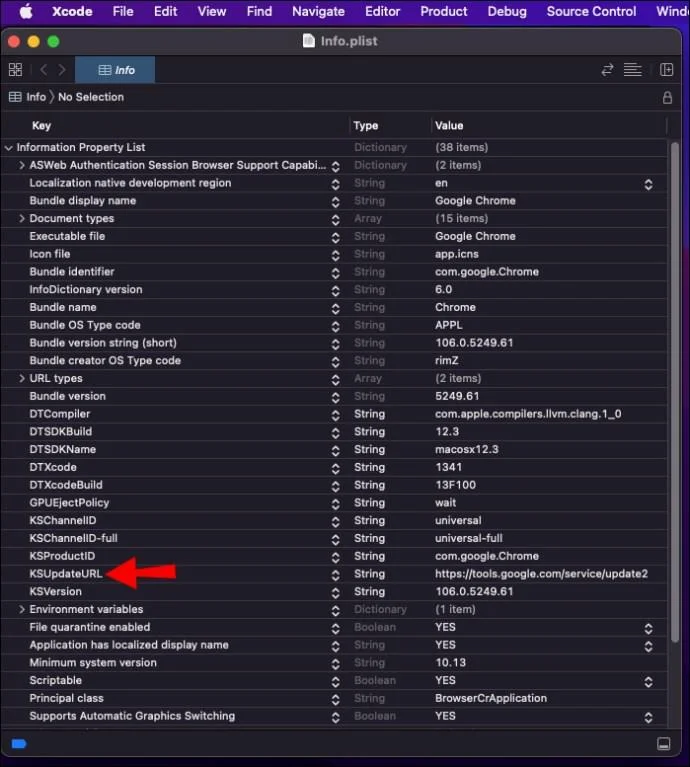Screen dimensions: 690x767
Task: Click key stepper for Minimum system version
Action: point(335,664)
